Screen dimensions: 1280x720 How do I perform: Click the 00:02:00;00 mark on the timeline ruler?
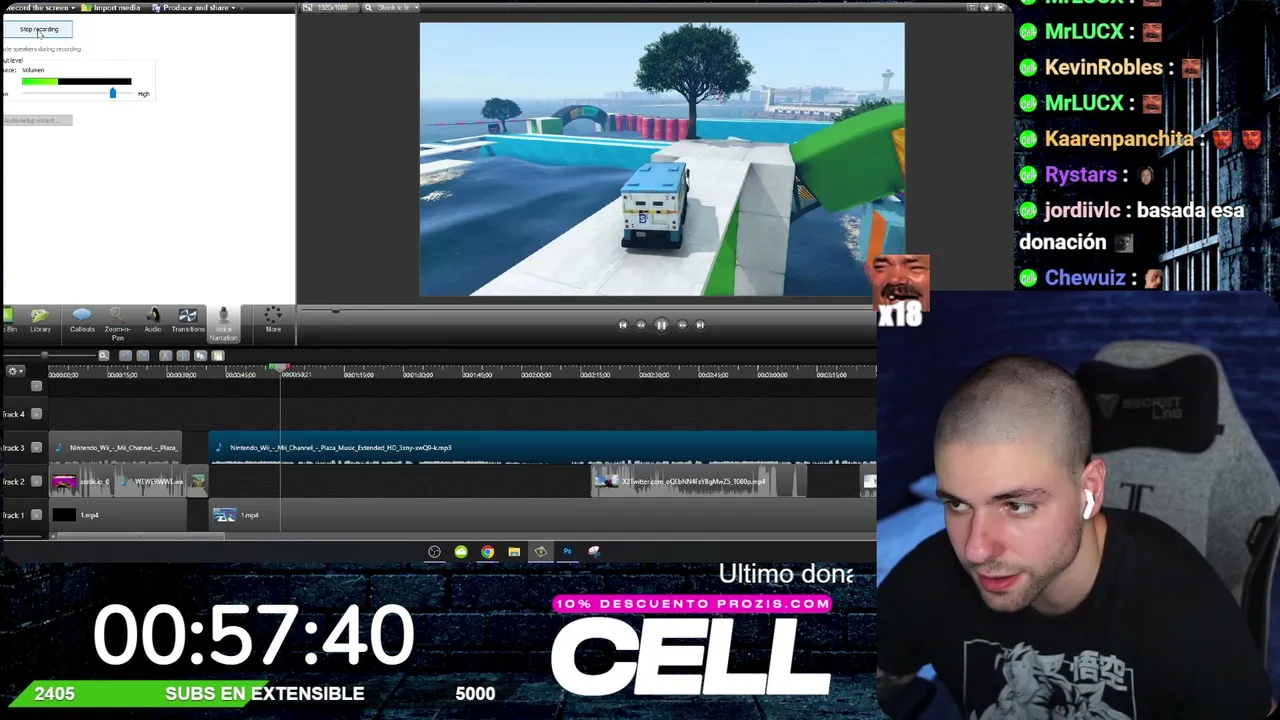click(x=536, y=375)
